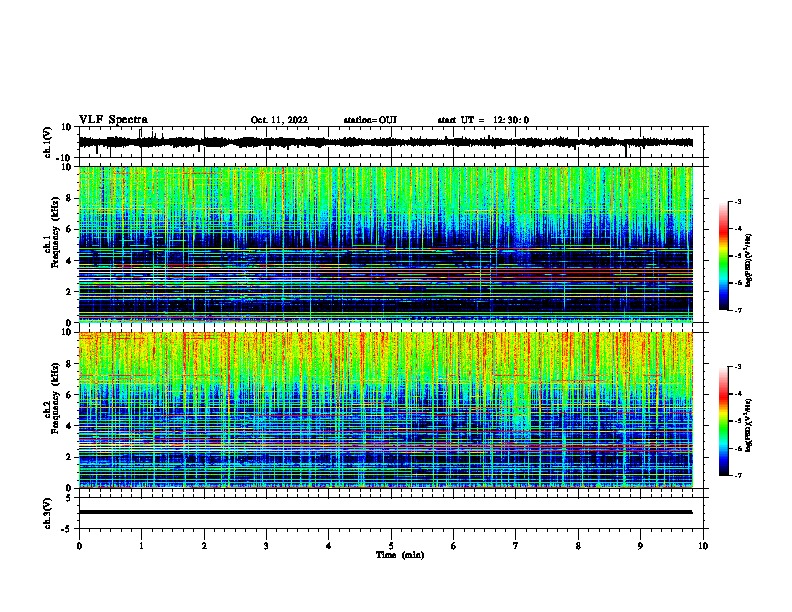Click the ch.2 colorbar "log(PSD)" label
The height and width of the screenshot is (612, 792).
(x=749, y=425)
